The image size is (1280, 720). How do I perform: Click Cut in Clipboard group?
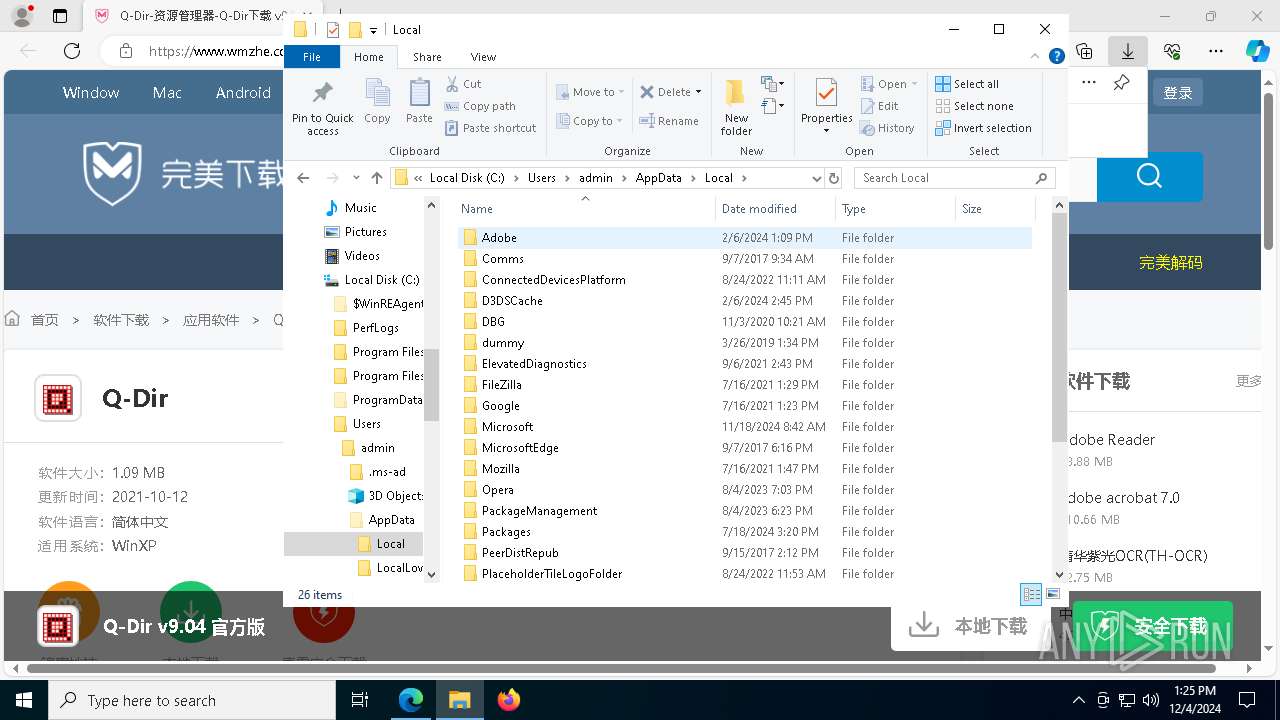[x=464, y=84]
